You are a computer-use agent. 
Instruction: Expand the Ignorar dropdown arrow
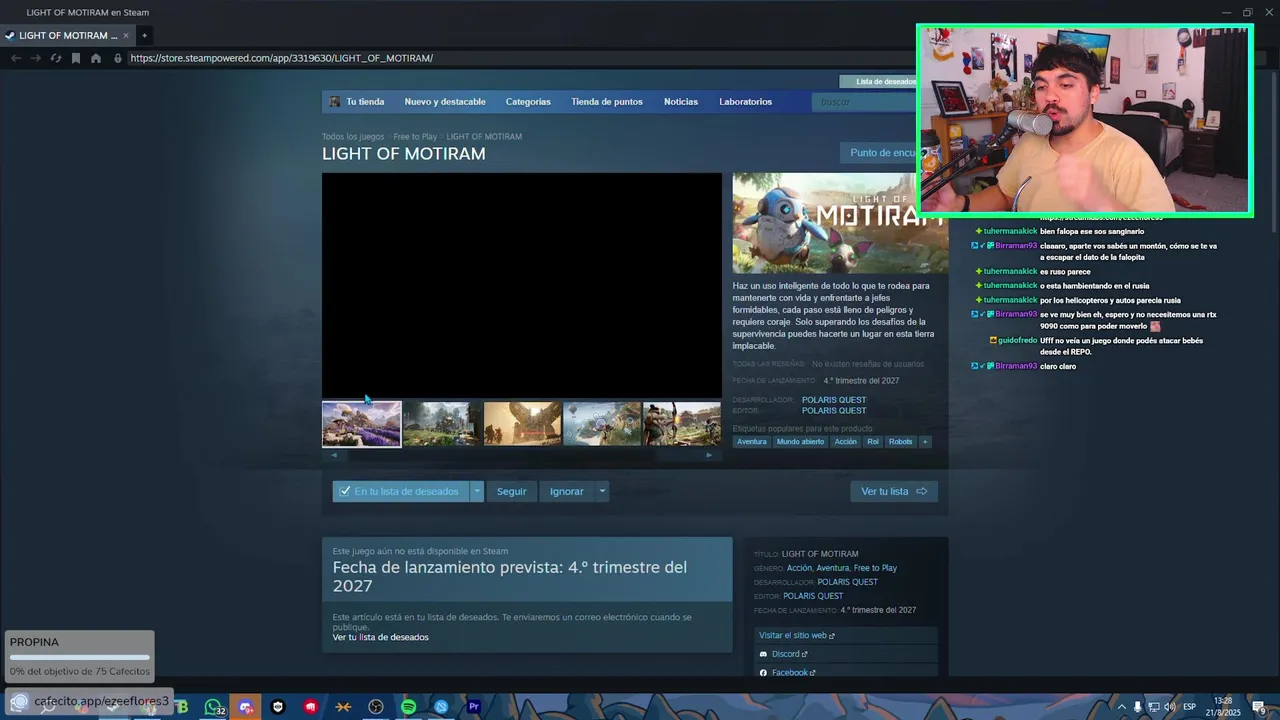[602, 491]
